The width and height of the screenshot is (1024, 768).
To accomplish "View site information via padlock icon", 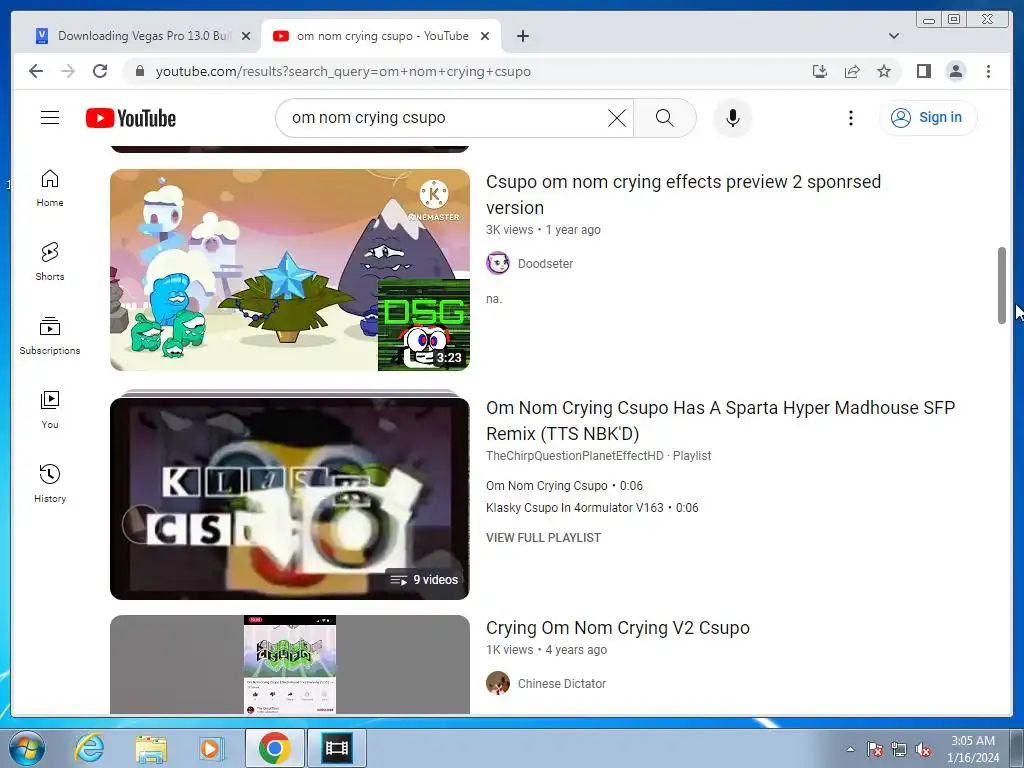I will click(140, 71).
